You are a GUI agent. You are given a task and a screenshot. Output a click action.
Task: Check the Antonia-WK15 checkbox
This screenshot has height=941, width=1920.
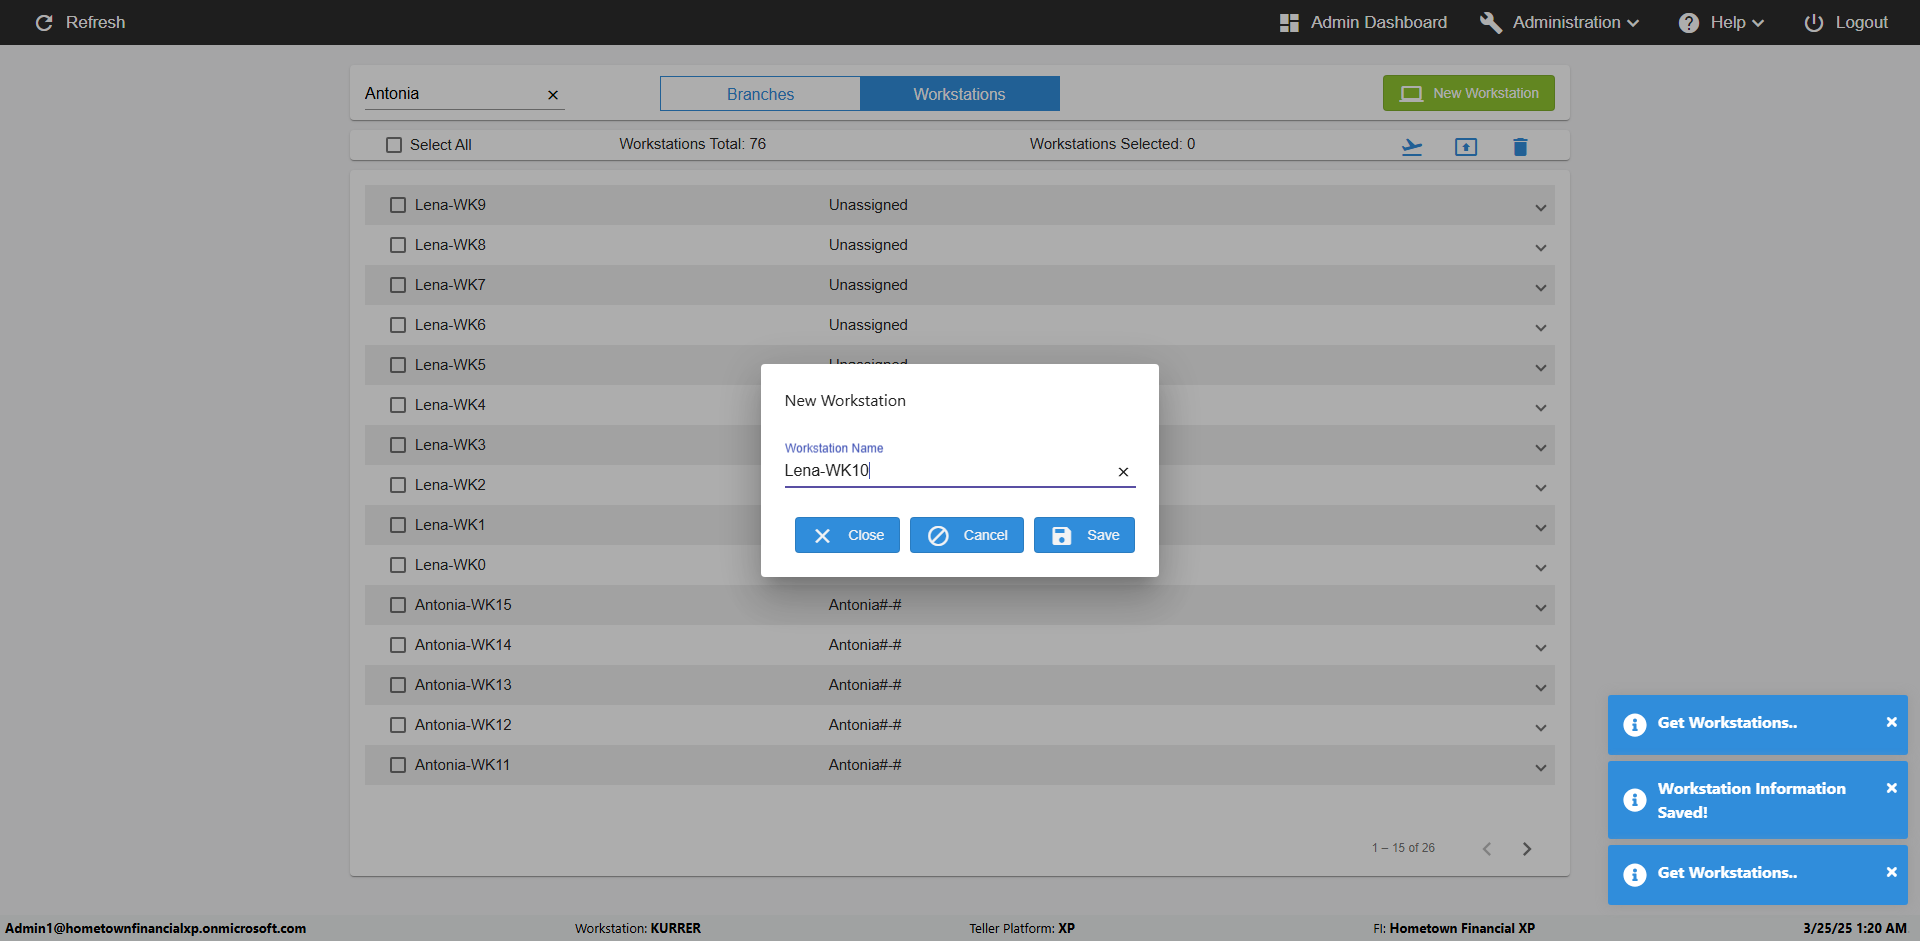(398, 605)
